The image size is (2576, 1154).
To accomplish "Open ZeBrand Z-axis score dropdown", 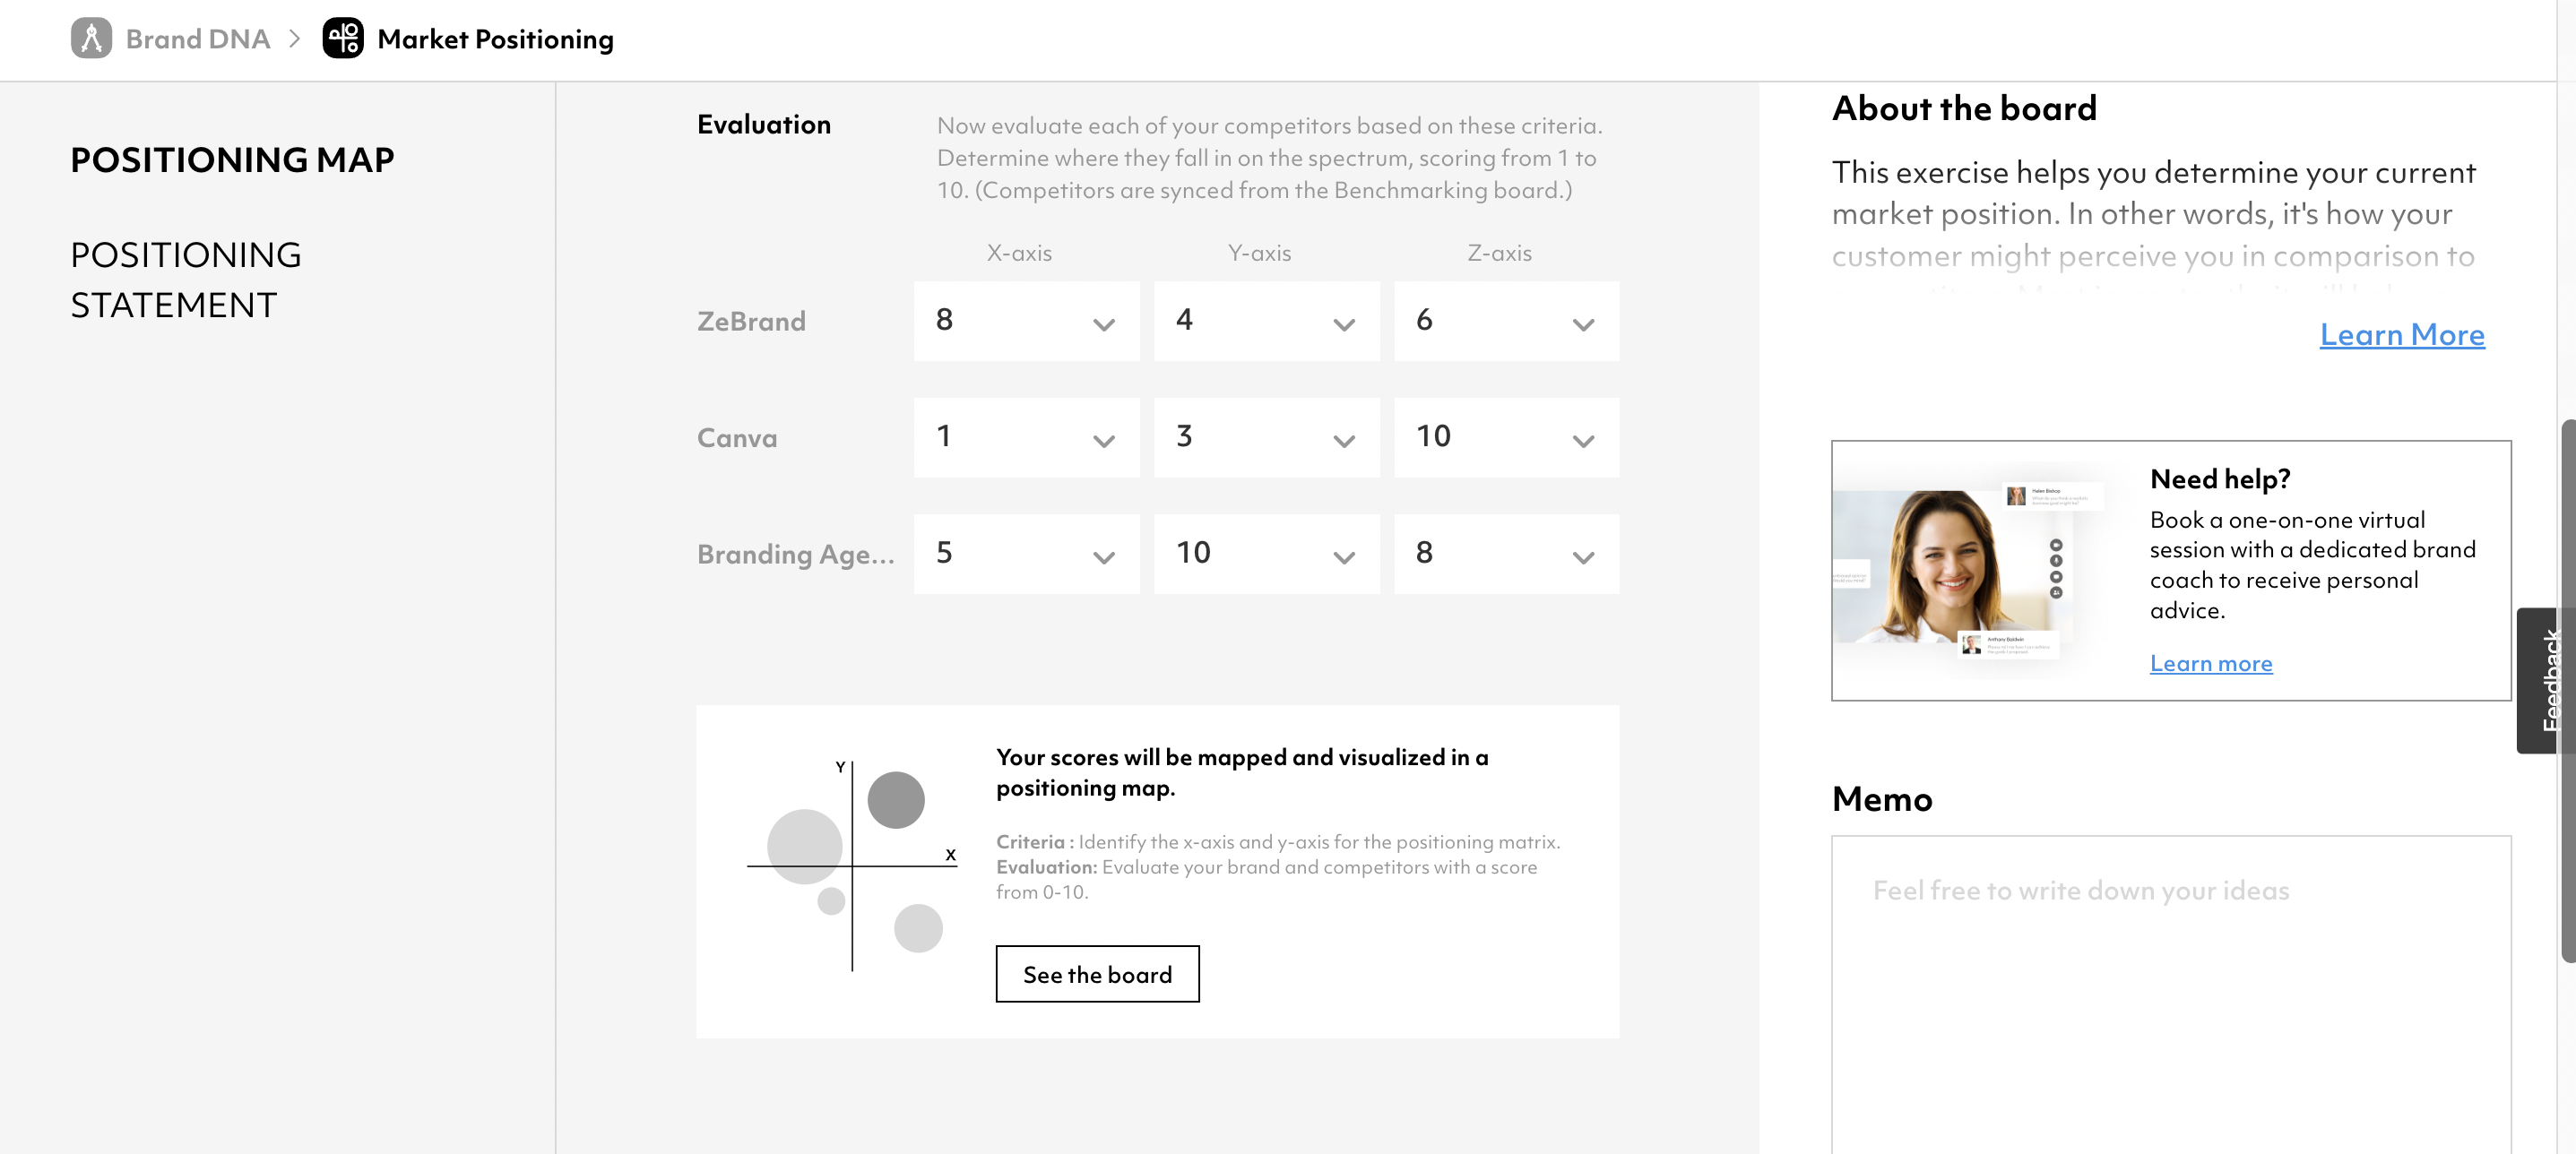I will pos(1506,321).
